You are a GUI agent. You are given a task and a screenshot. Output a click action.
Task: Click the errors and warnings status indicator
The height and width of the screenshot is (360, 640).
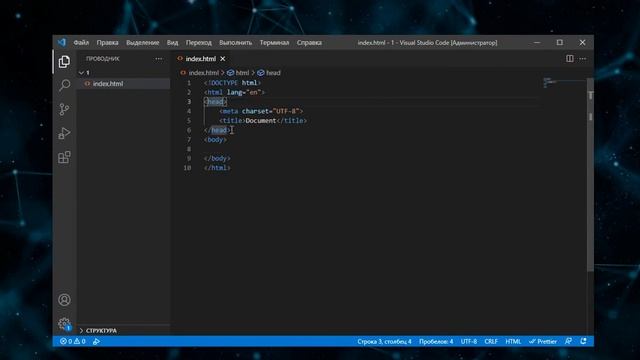point(73,341)
